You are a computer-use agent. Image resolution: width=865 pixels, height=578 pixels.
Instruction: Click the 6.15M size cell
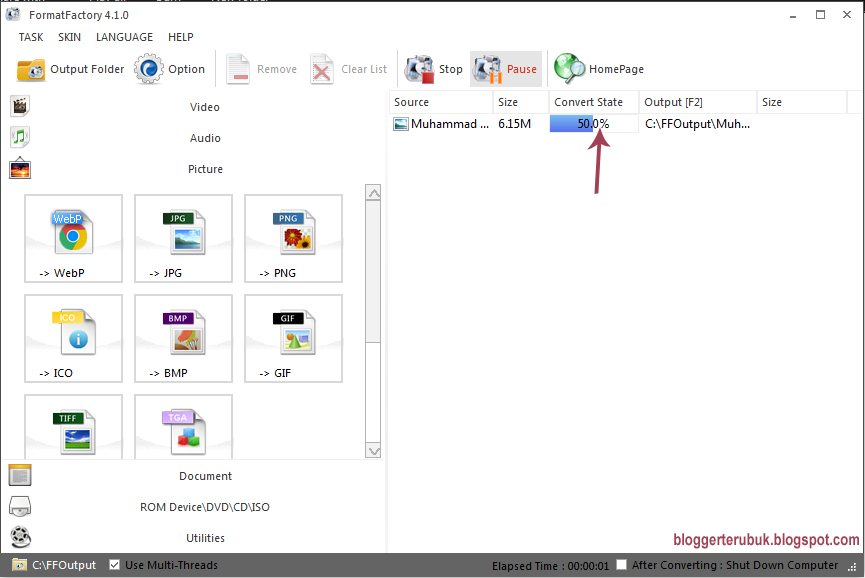[x=515, y=124]
